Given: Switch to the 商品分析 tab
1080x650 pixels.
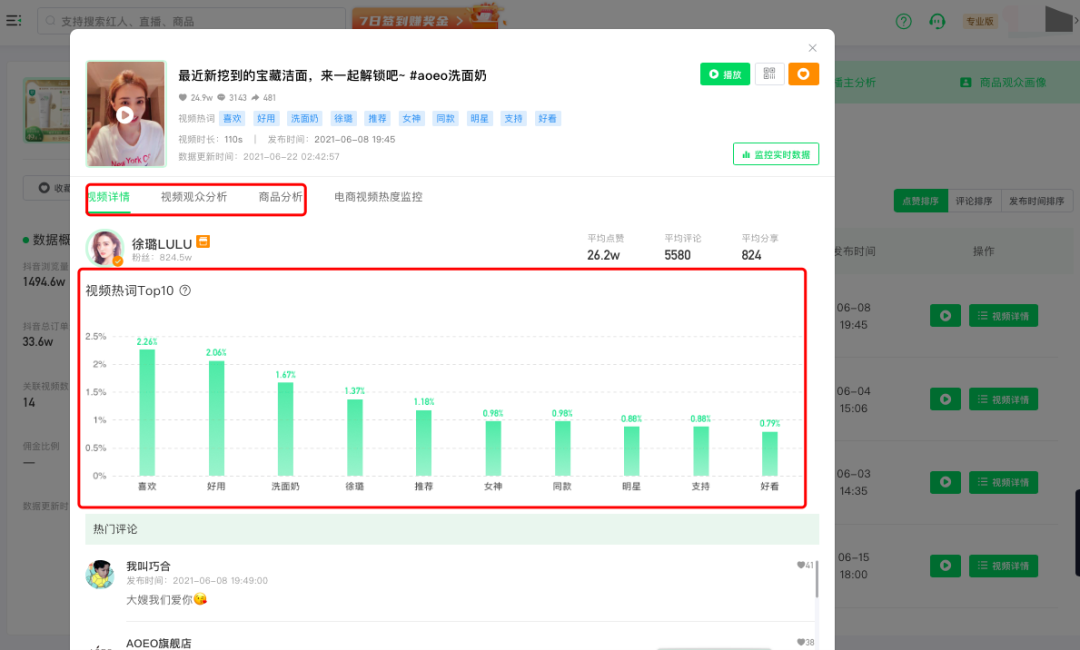Looking at the screenshot, I should pyautogui.click(x=280, y=197).
